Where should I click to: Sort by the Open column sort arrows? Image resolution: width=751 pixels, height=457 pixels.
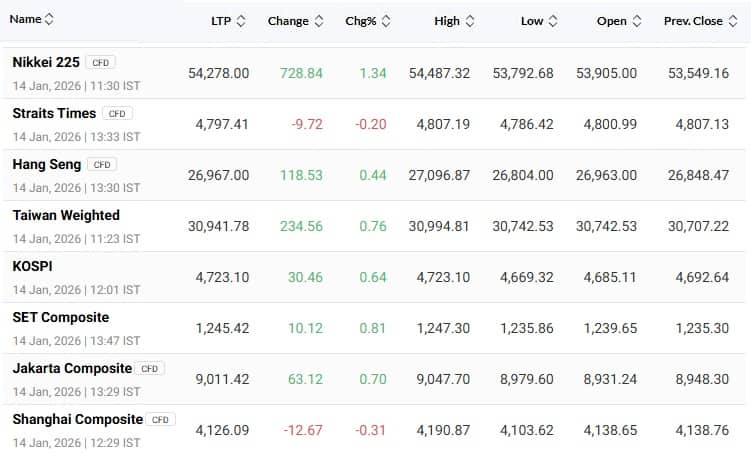click(637, 21)
